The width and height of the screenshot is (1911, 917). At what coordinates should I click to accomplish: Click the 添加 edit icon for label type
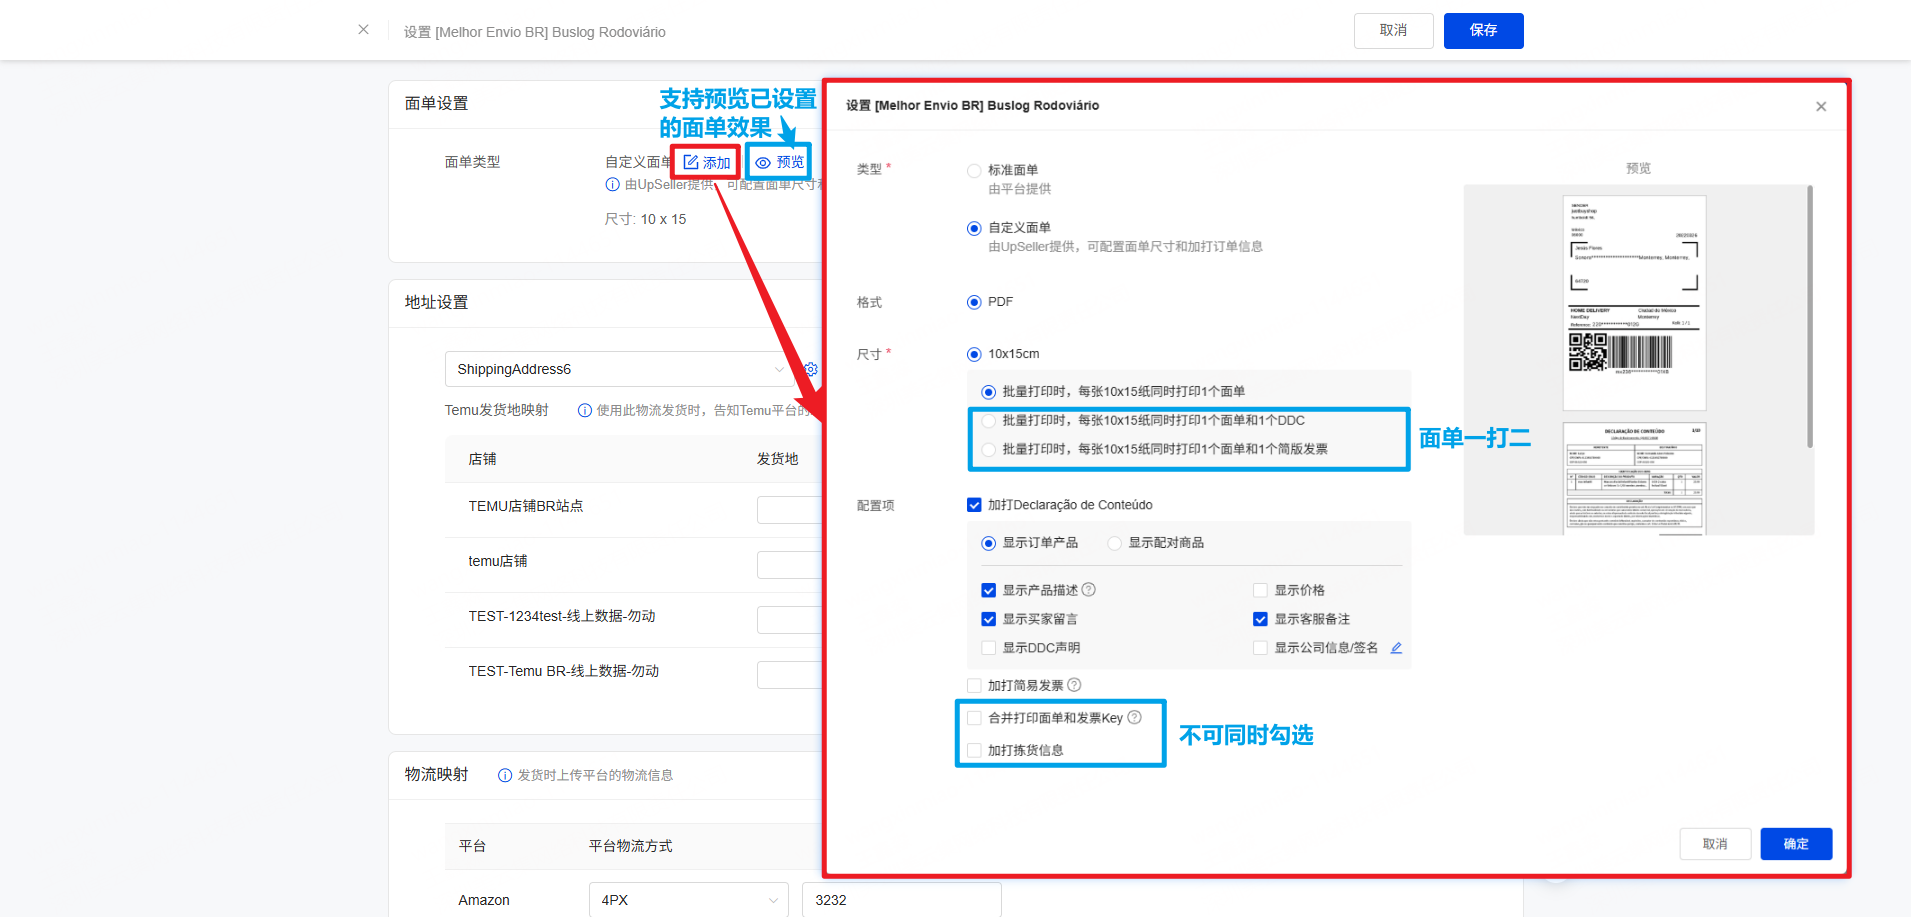(691, 162)
